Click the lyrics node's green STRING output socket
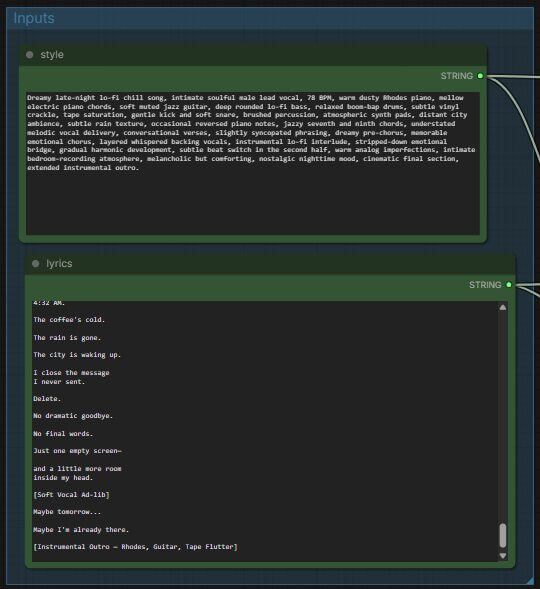The image size is (540, 589). tap(509, 285)
